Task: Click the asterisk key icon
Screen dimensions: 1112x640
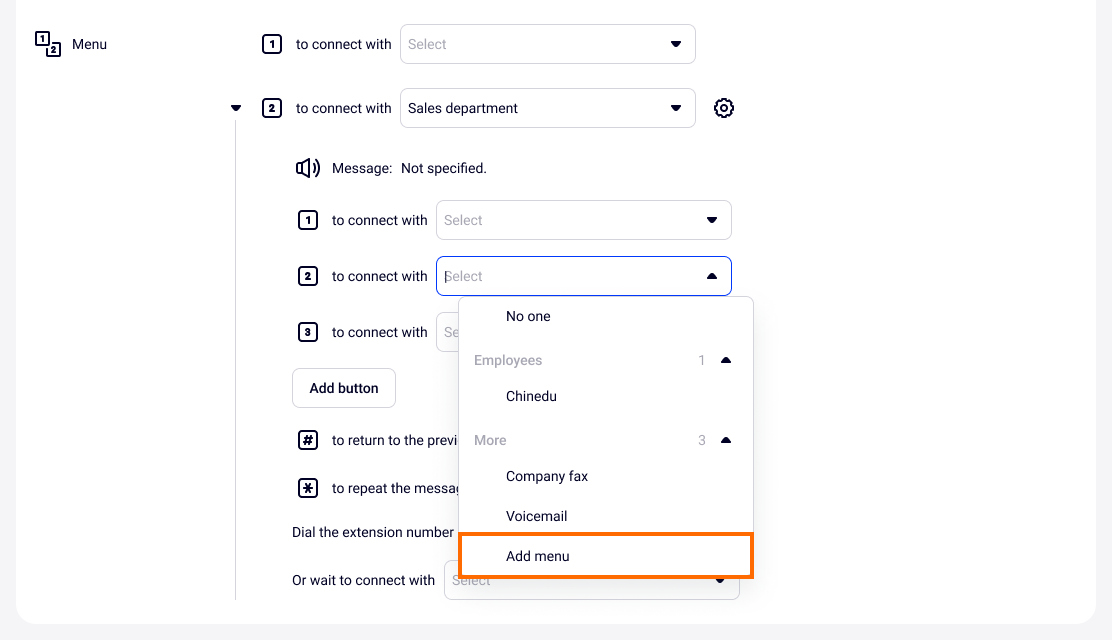Action: point(308,488)
